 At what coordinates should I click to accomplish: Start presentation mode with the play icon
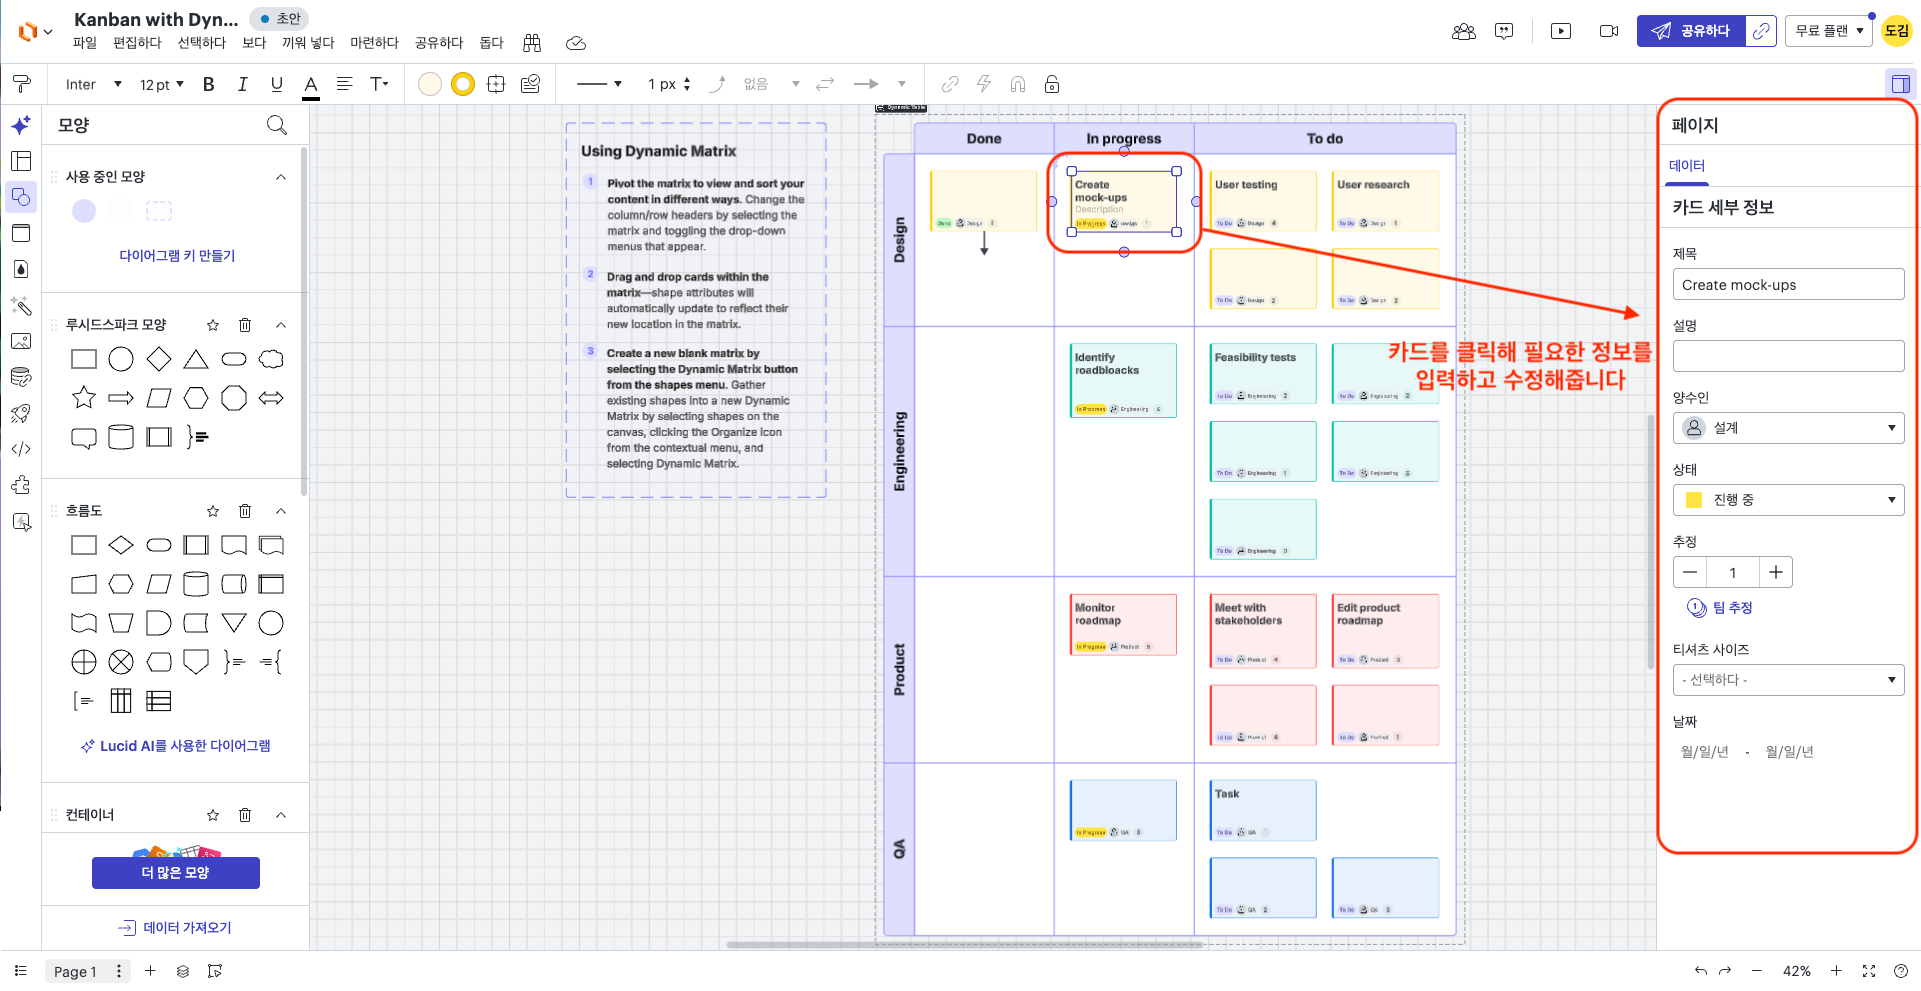1560,31
